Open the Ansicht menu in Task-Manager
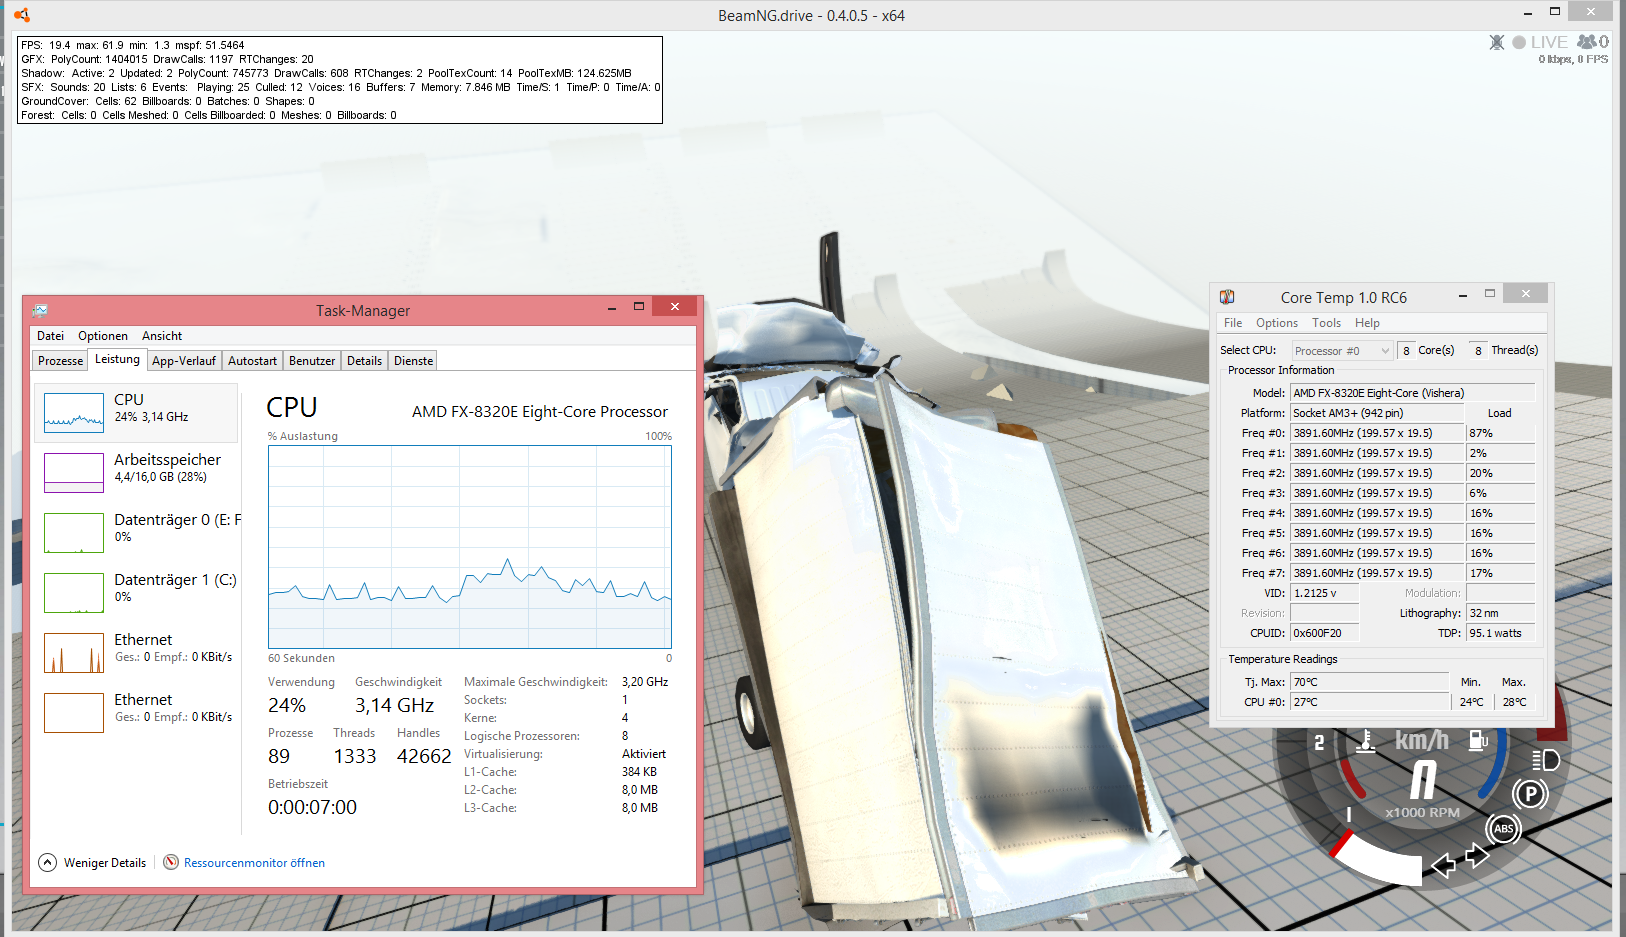The image size is (1626, 937). click(x=162, y=336)
